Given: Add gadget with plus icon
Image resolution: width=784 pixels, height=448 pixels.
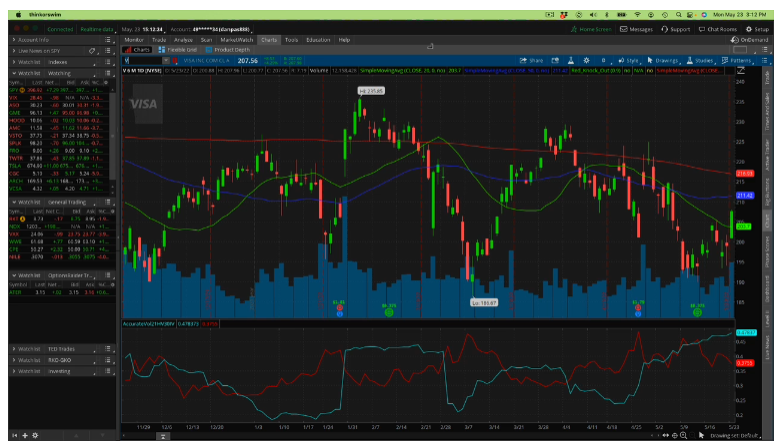Looking at the screenshot, I should pos(25,436).
